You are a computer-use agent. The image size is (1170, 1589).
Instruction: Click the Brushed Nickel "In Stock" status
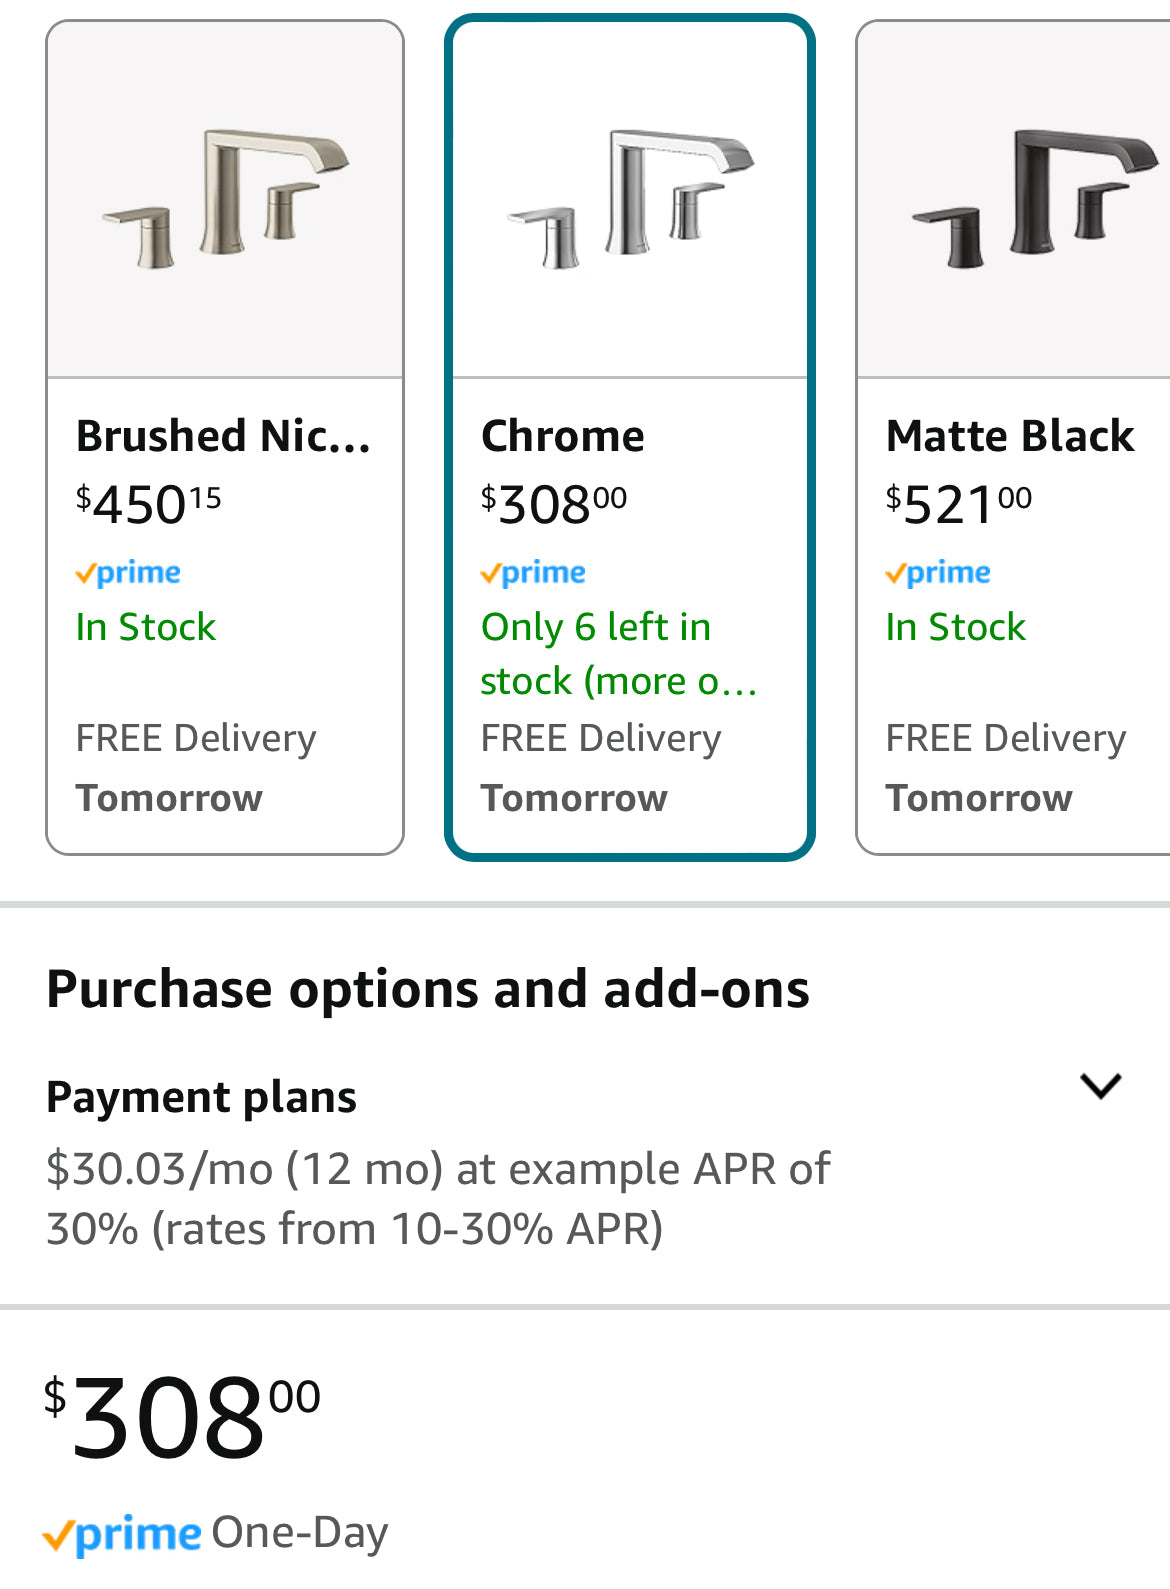tap(146, 627)
